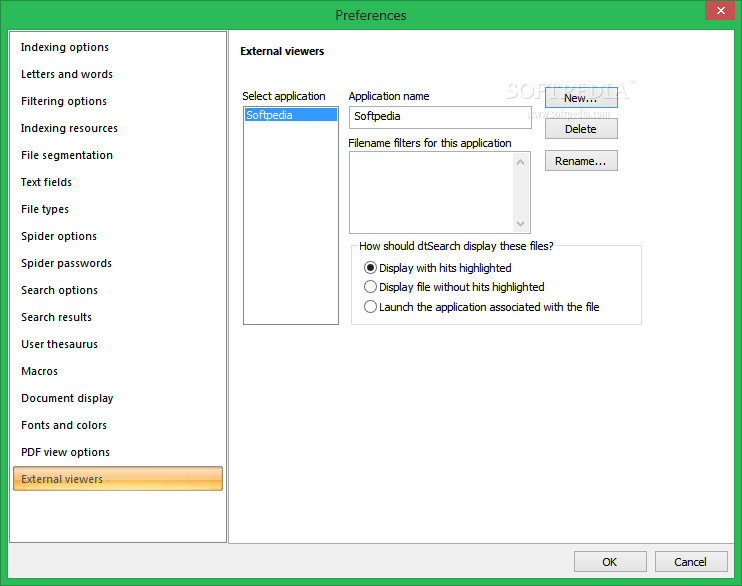The image size is (742, 586).
Task: Open Indexing resources settings
Action: 69,128
